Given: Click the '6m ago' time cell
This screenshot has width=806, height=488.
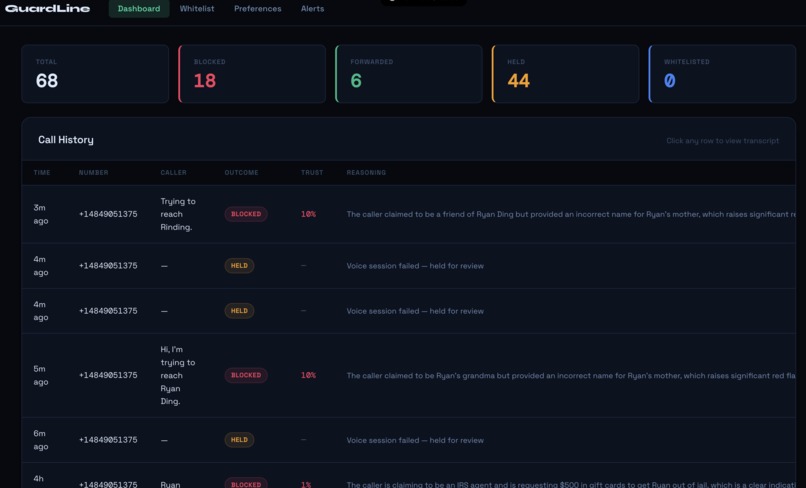Looking at the screenshot, I should [x=41, y=440].
